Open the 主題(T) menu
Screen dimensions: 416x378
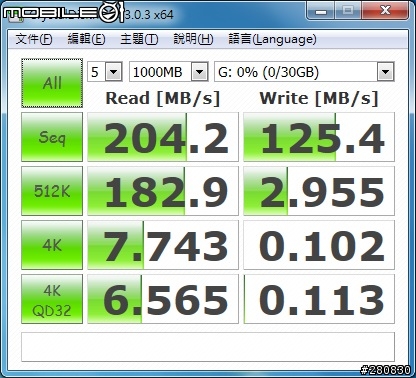pos(139,39)
